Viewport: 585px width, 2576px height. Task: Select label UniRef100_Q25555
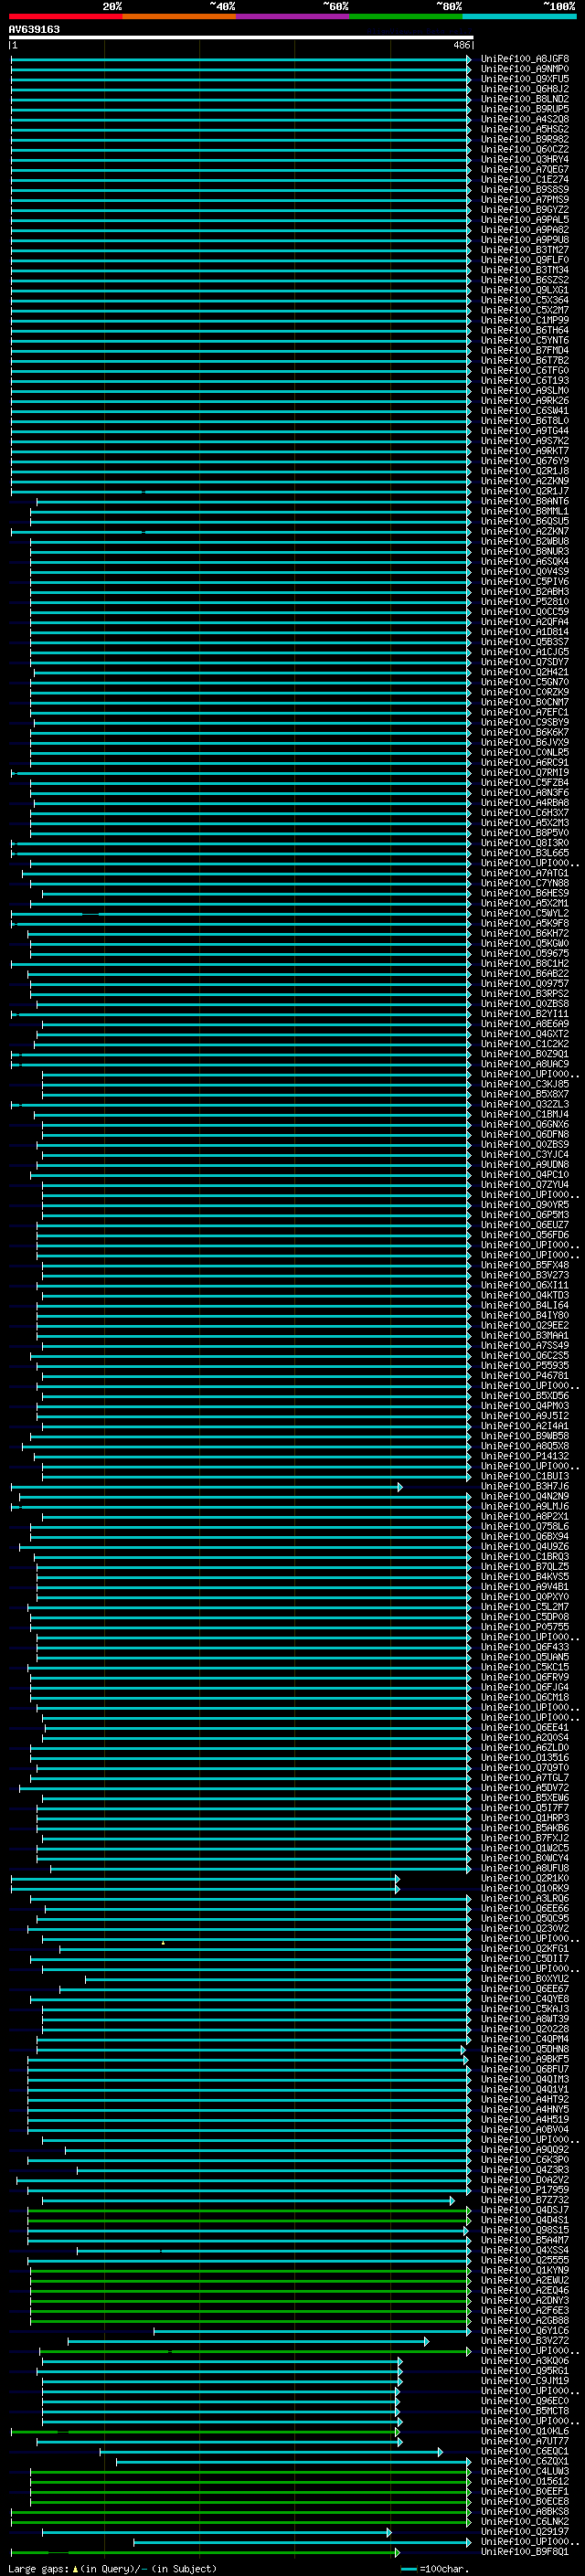pos(525,2260)
